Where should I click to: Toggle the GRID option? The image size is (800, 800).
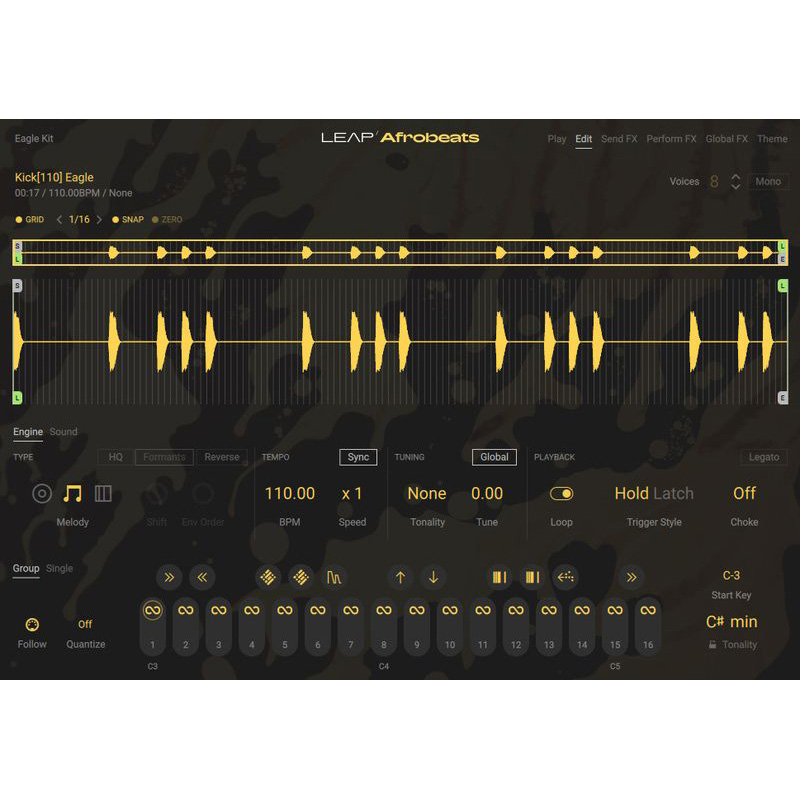[x=30, y=219]
